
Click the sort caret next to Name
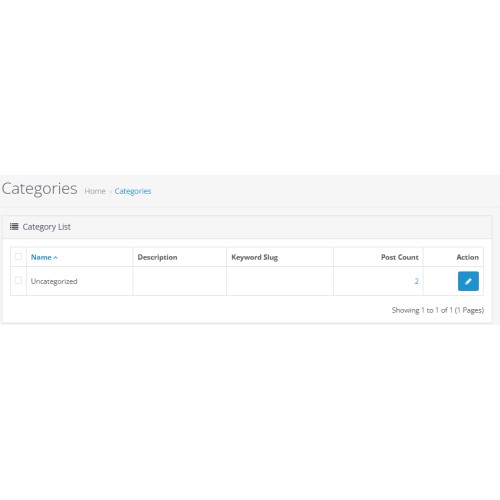click(55, 258)
